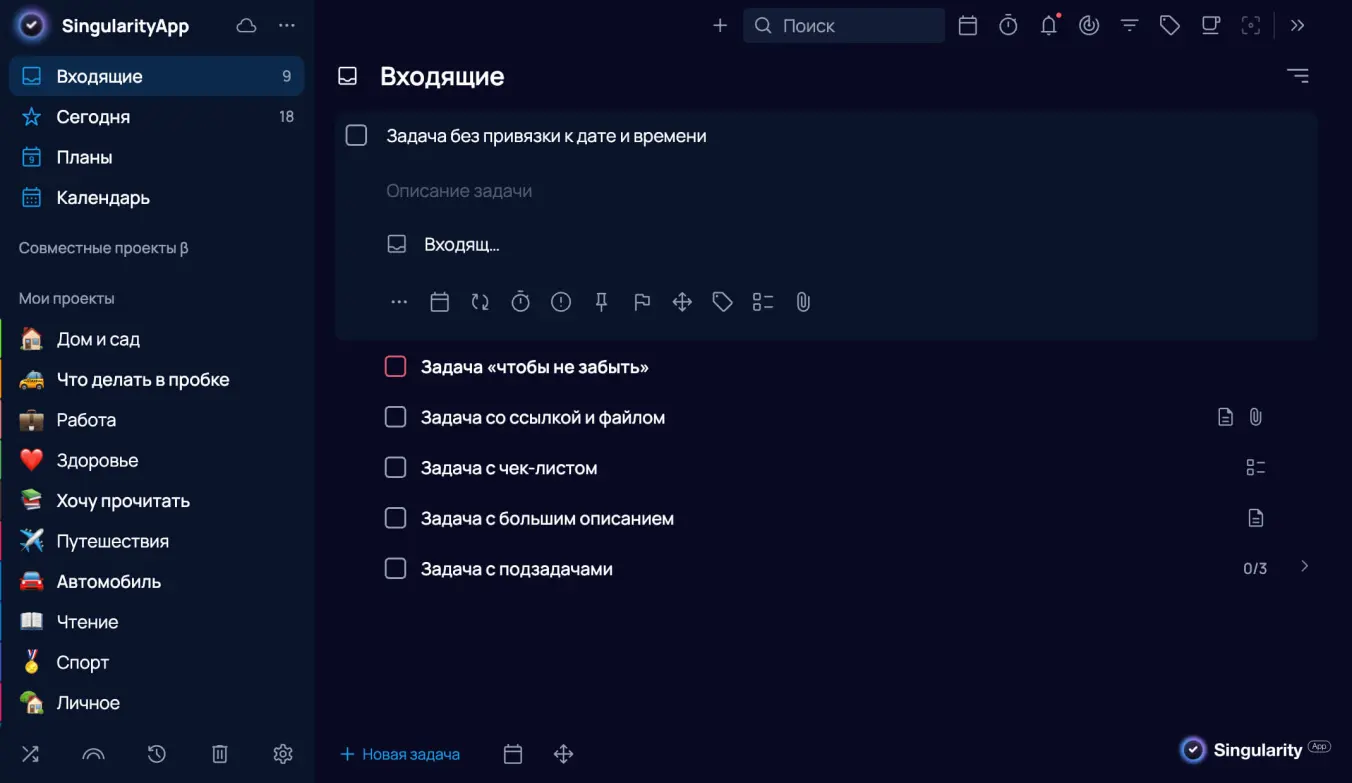The image size is (1352, 783).
Task: Collapse the right panel with double chevron
Action: coord(1297,26)
